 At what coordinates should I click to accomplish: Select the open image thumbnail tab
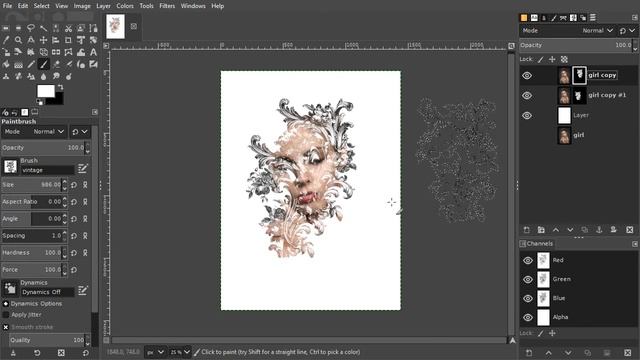pos(116,26)
